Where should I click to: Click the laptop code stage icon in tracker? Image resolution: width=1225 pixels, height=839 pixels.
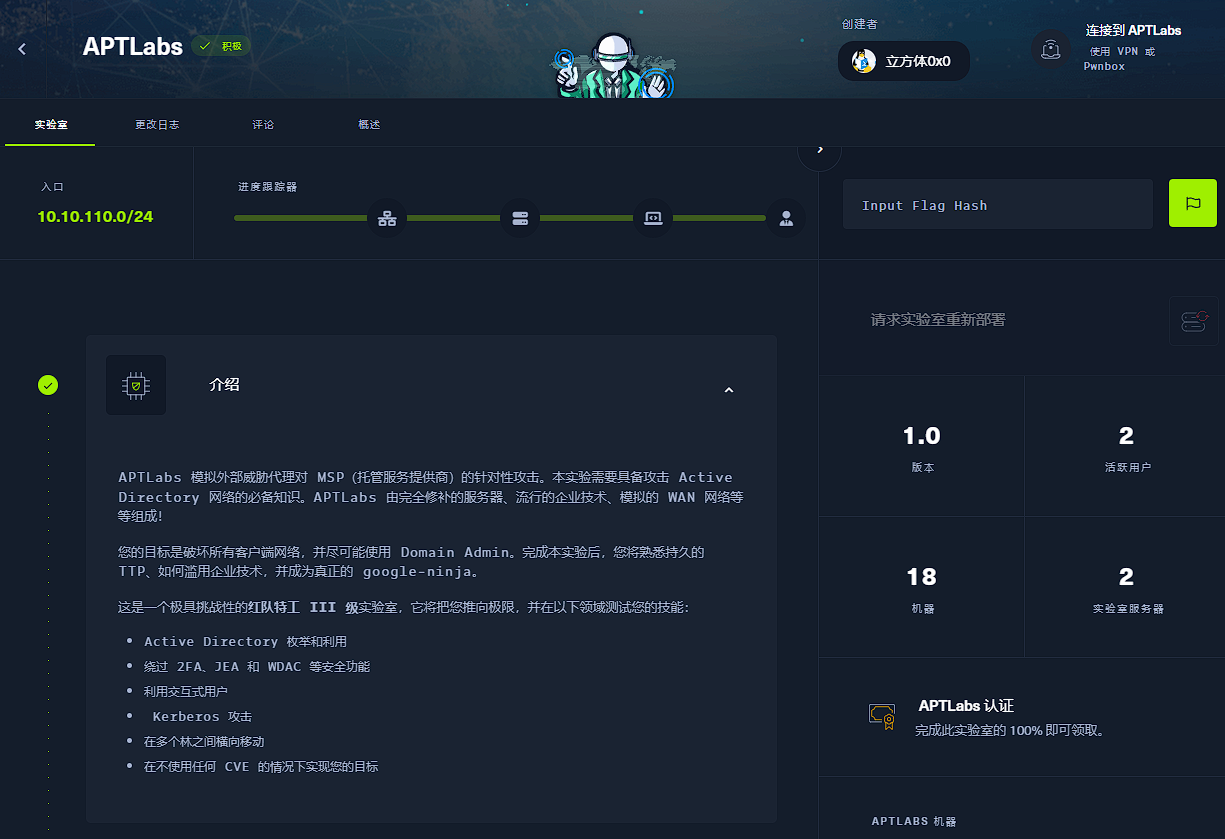pyautogui.click(x=653, y=218)
